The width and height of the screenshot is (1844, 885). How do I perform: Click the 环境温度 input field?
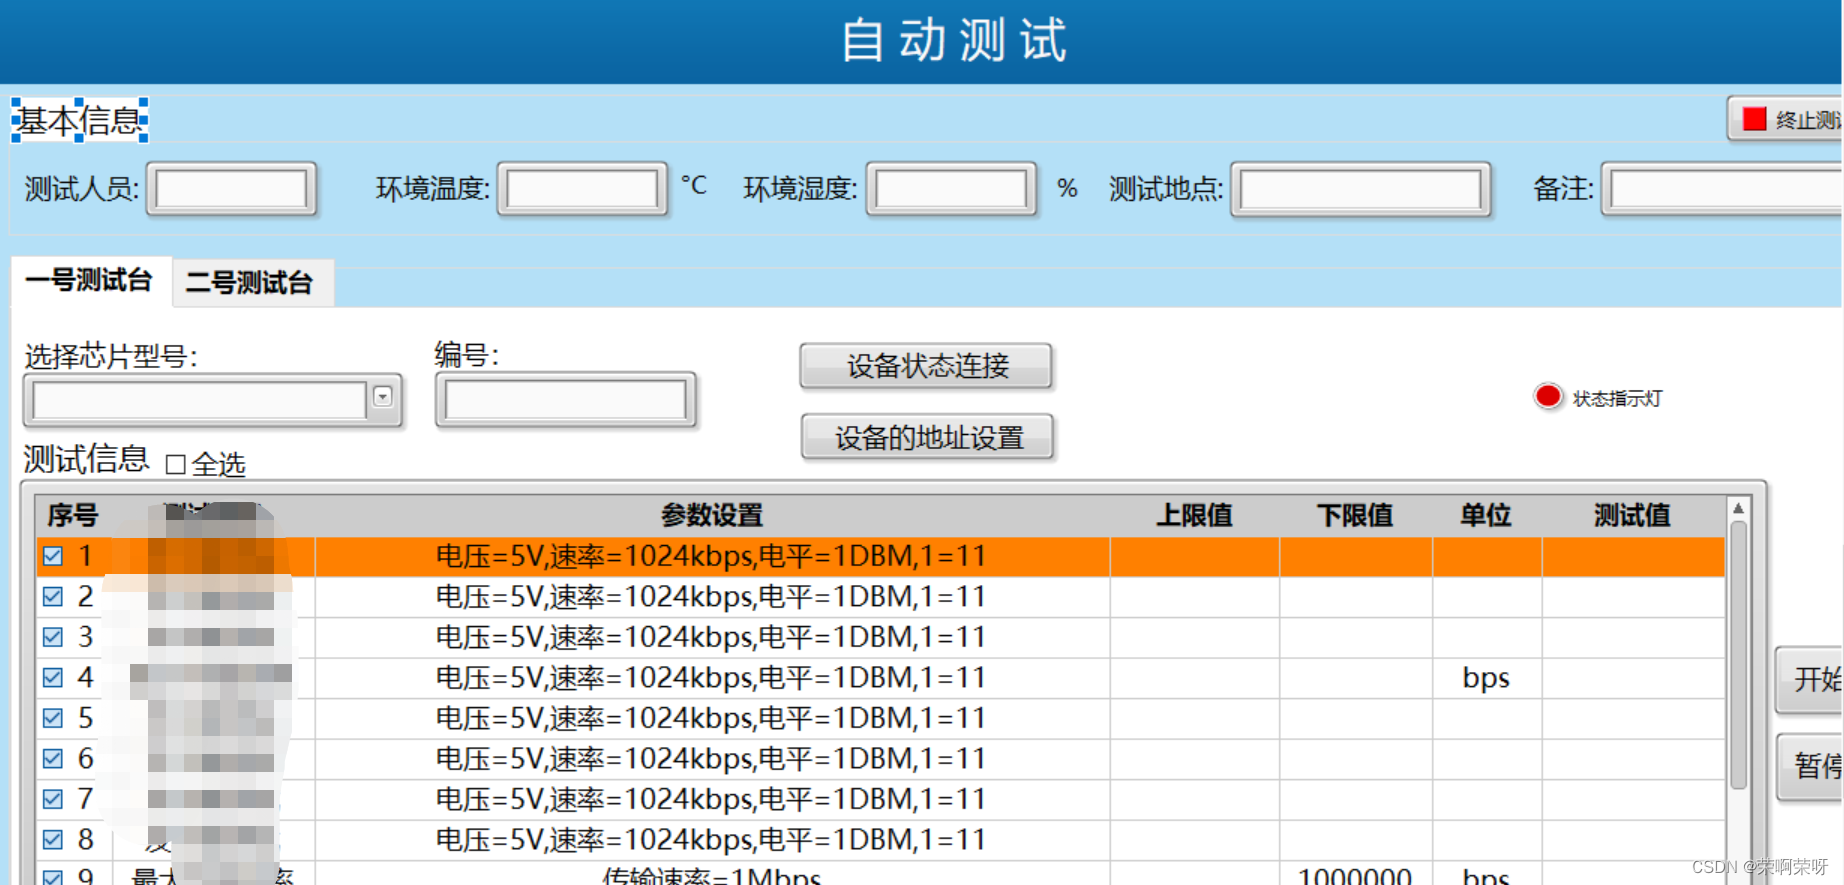click(582, 189)
